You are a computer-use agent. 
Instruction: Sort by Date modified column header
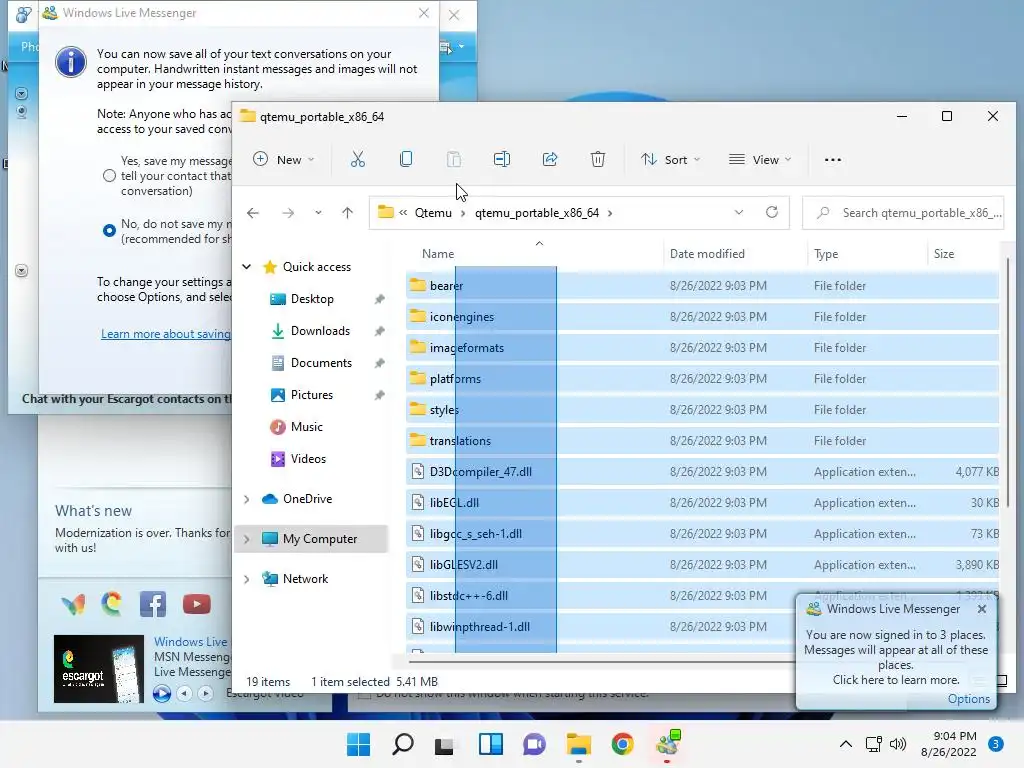click(x=707, y=253)
